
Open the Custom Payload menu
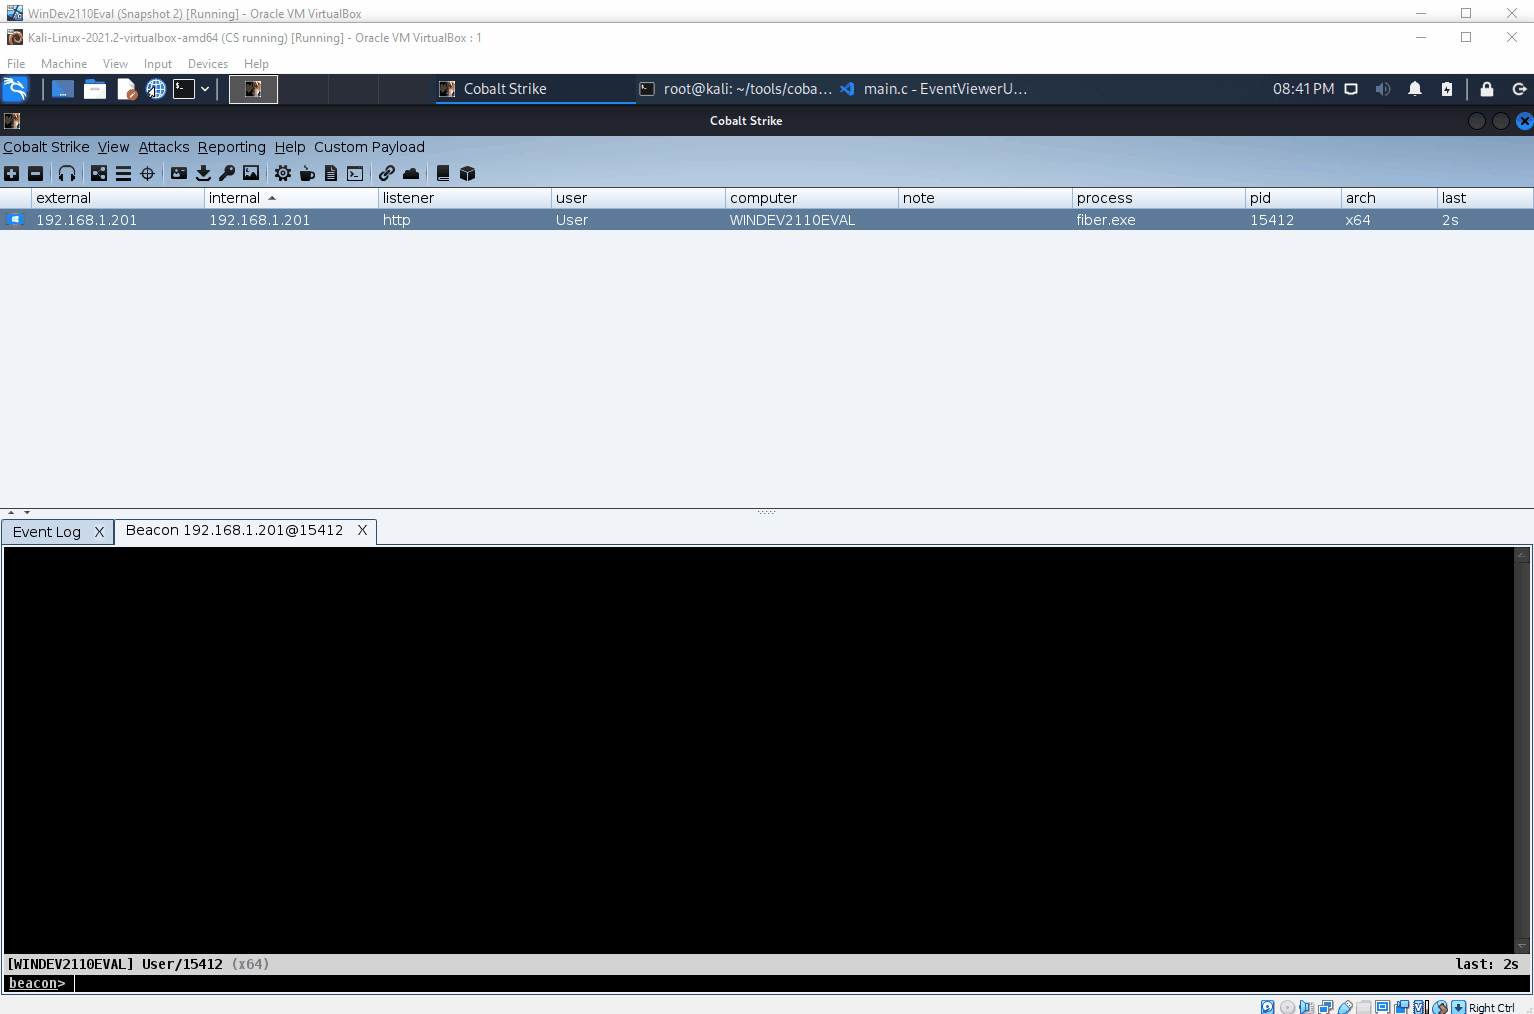click(369, 147)
